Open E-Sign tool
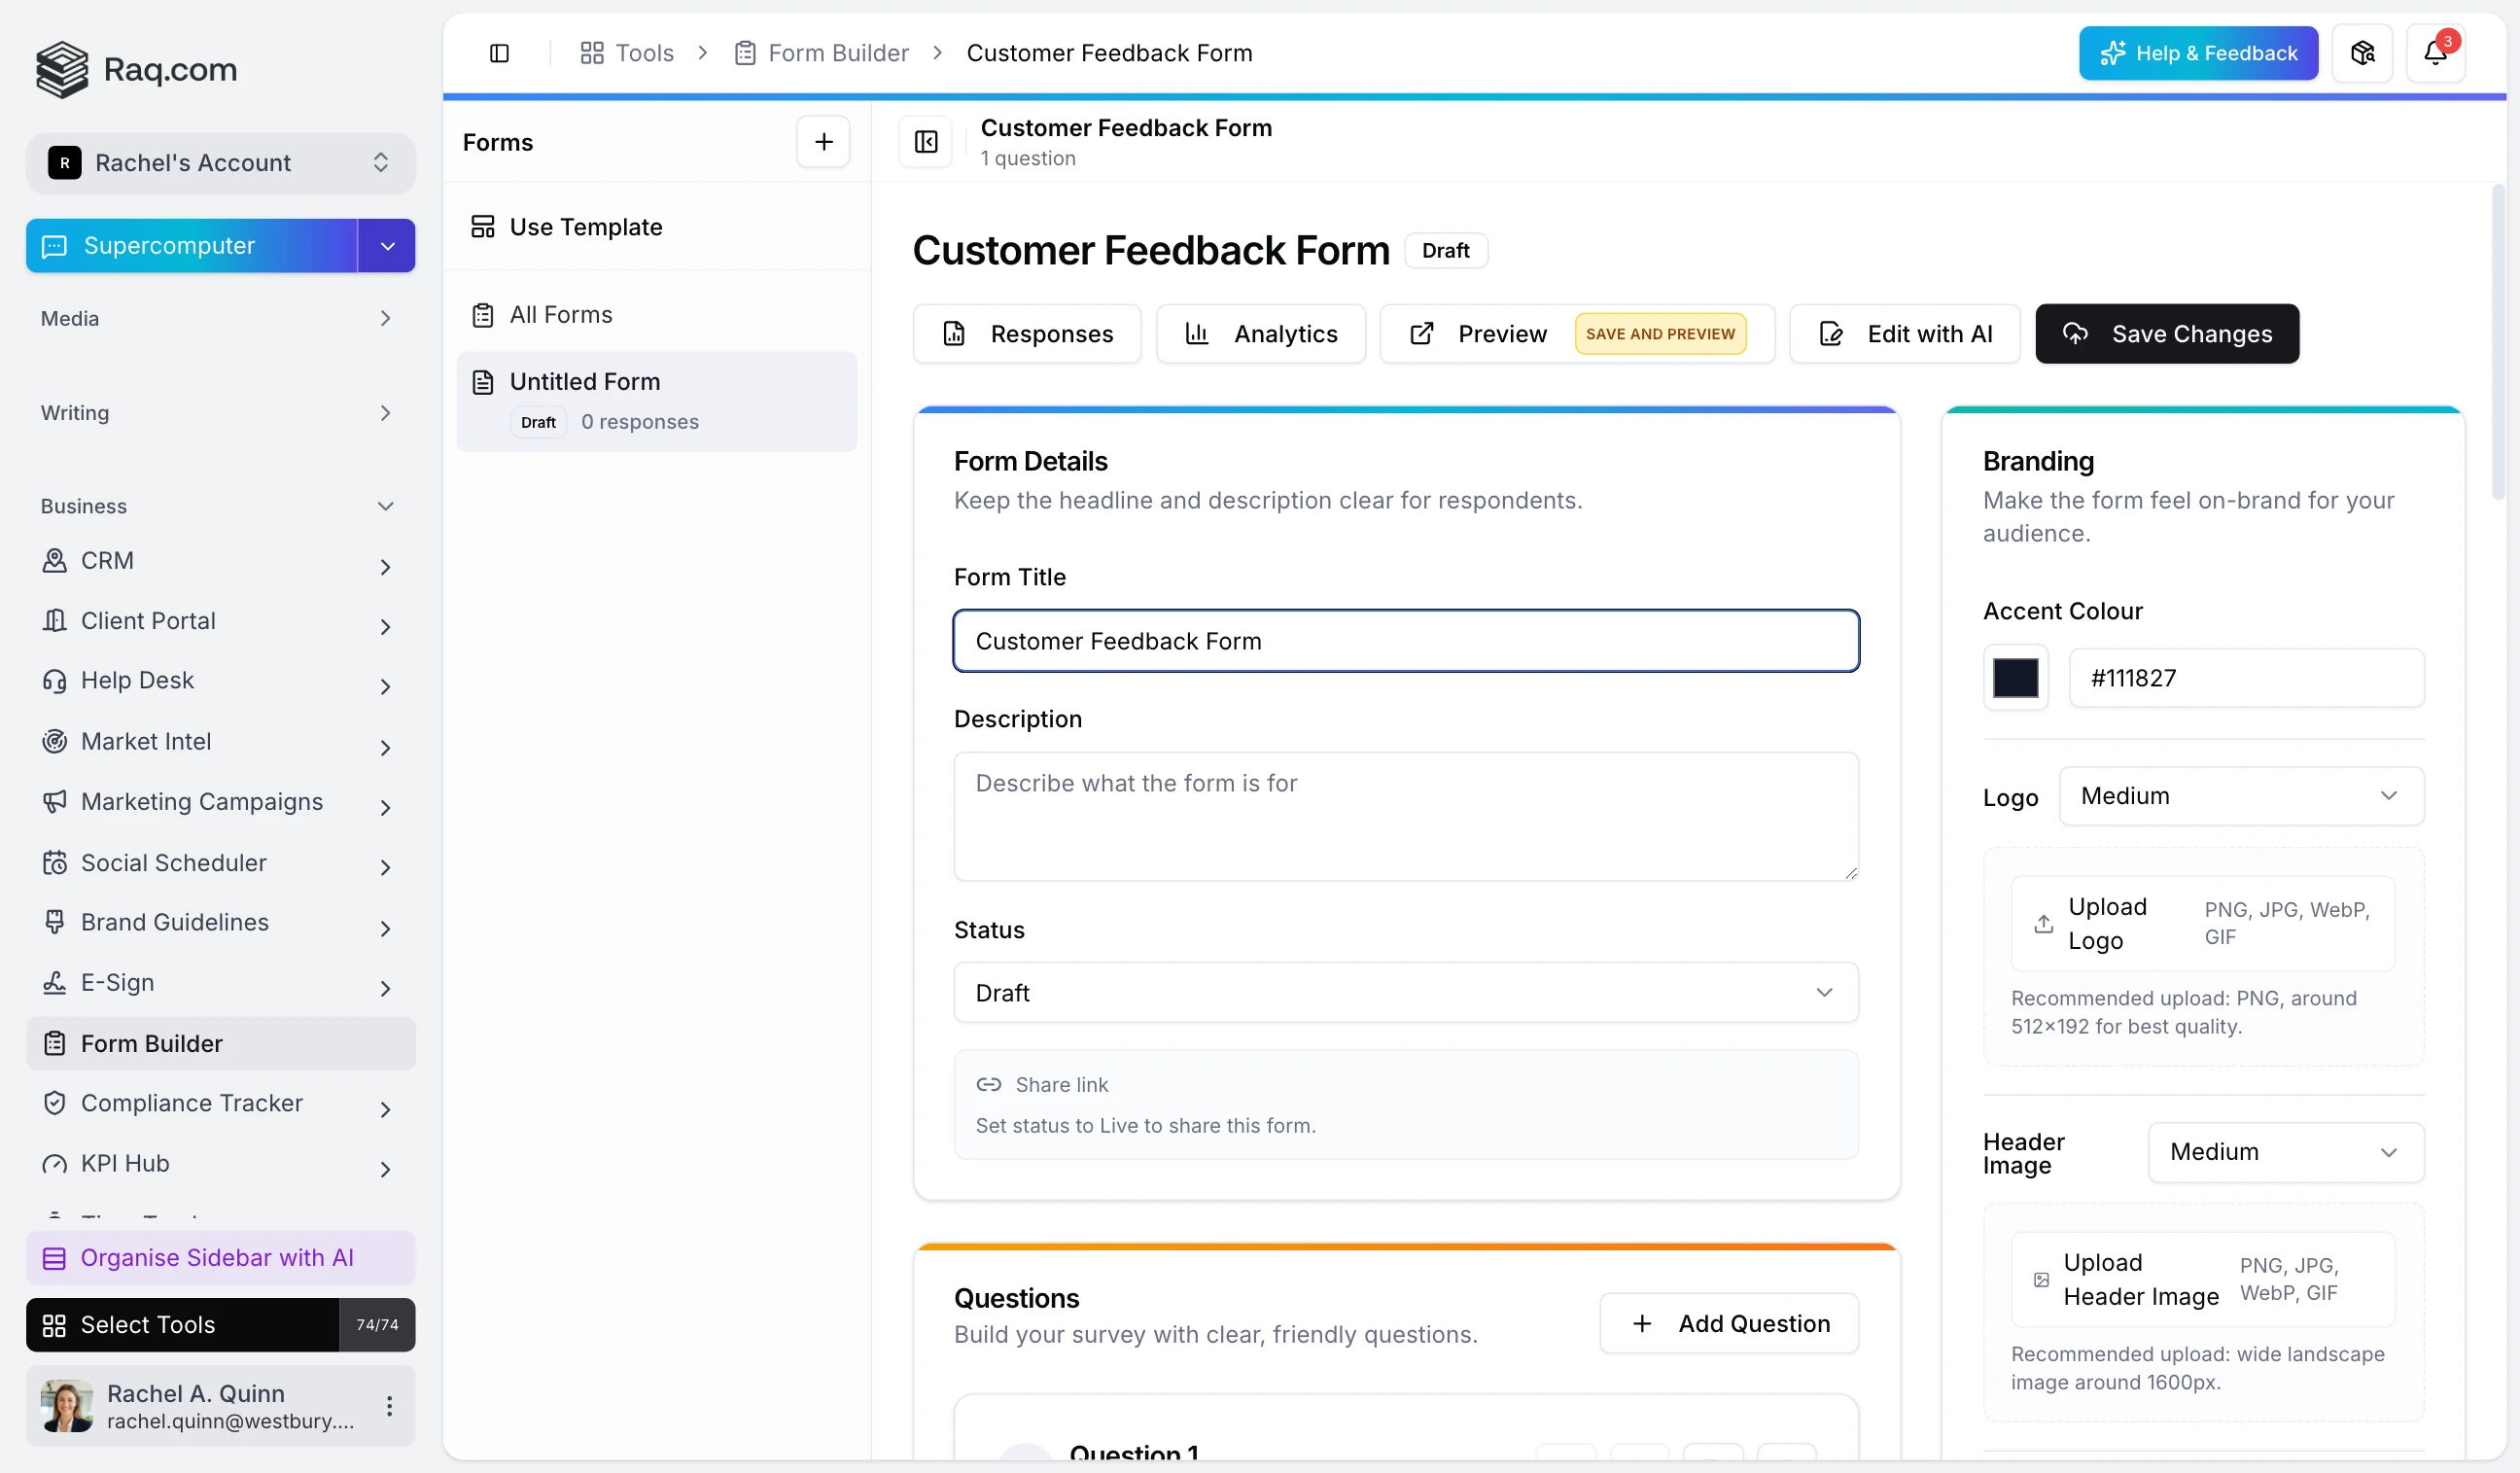The width and height of the screenshot is (2520, 1473). coord(220,983)
